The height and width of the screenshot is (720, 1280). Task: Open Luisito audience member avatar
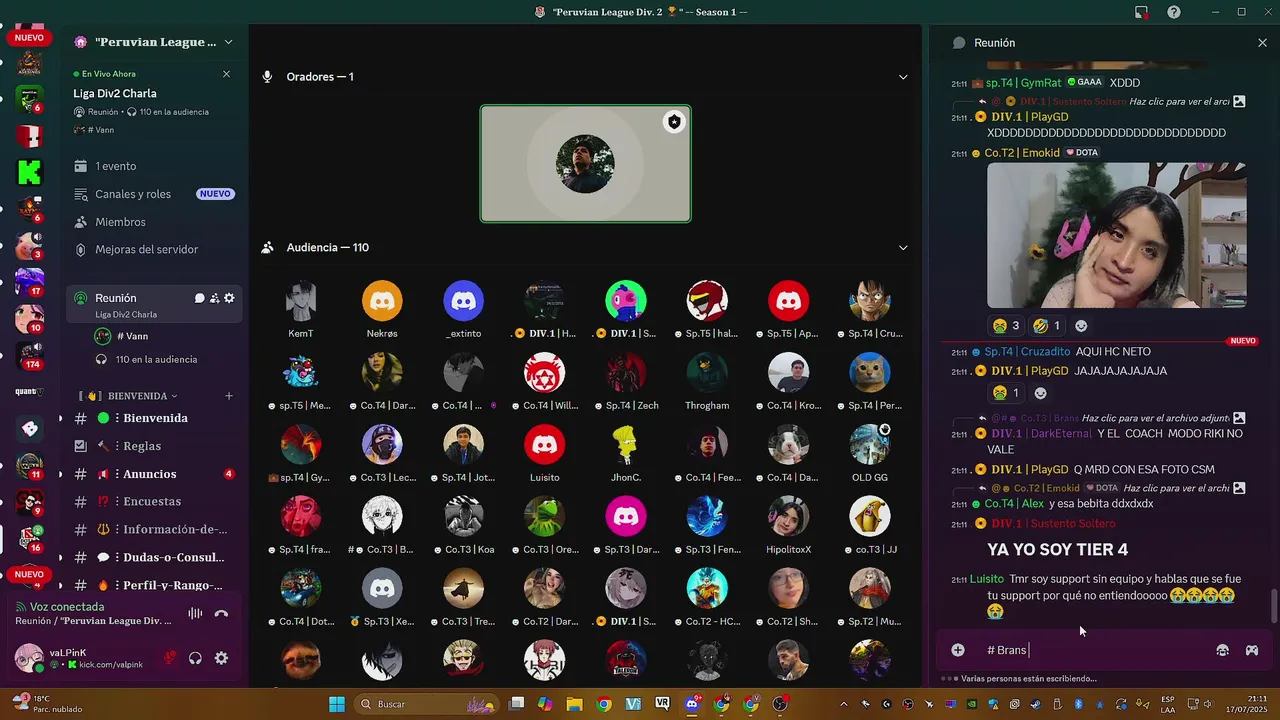coord(545,445)
